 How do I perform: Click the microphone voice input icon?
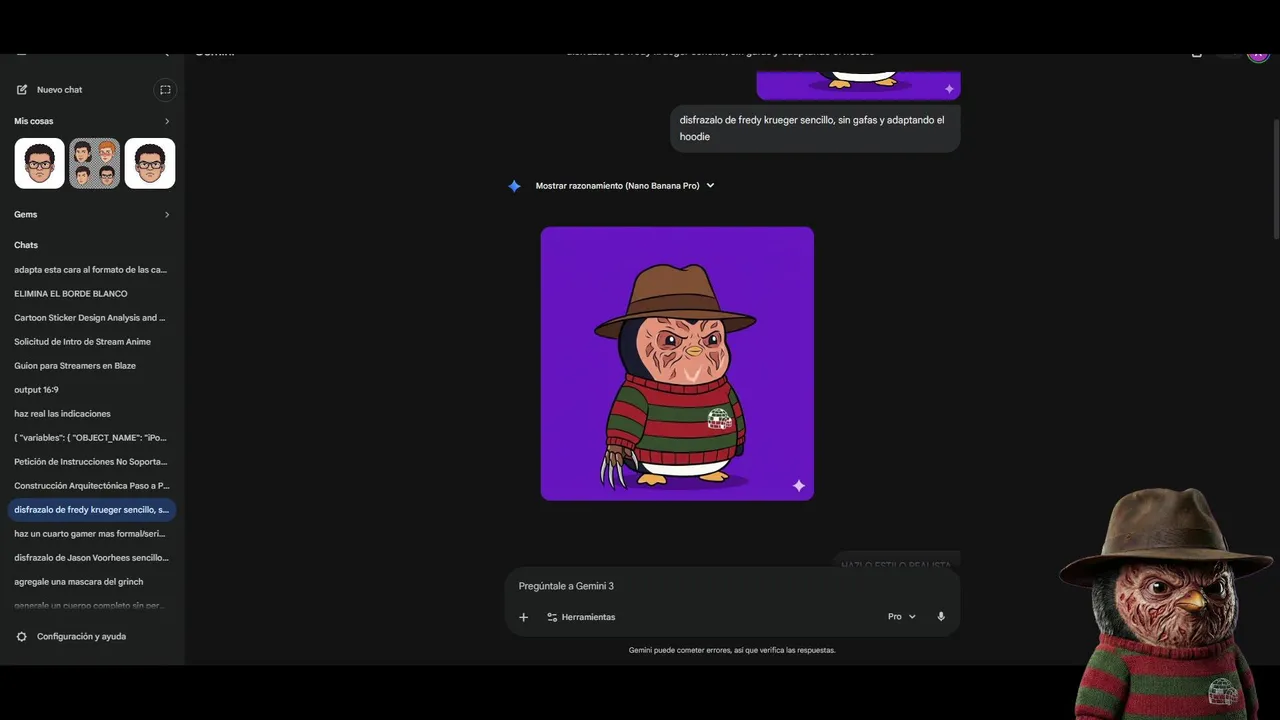941,617
